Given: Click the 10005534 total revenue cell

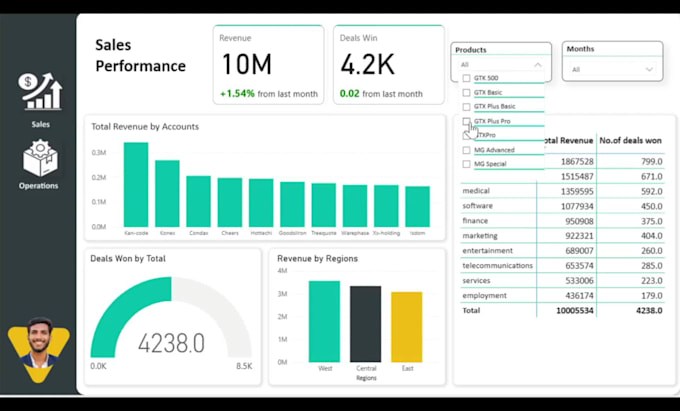Looking at the screenshot, I should [575, 310].
